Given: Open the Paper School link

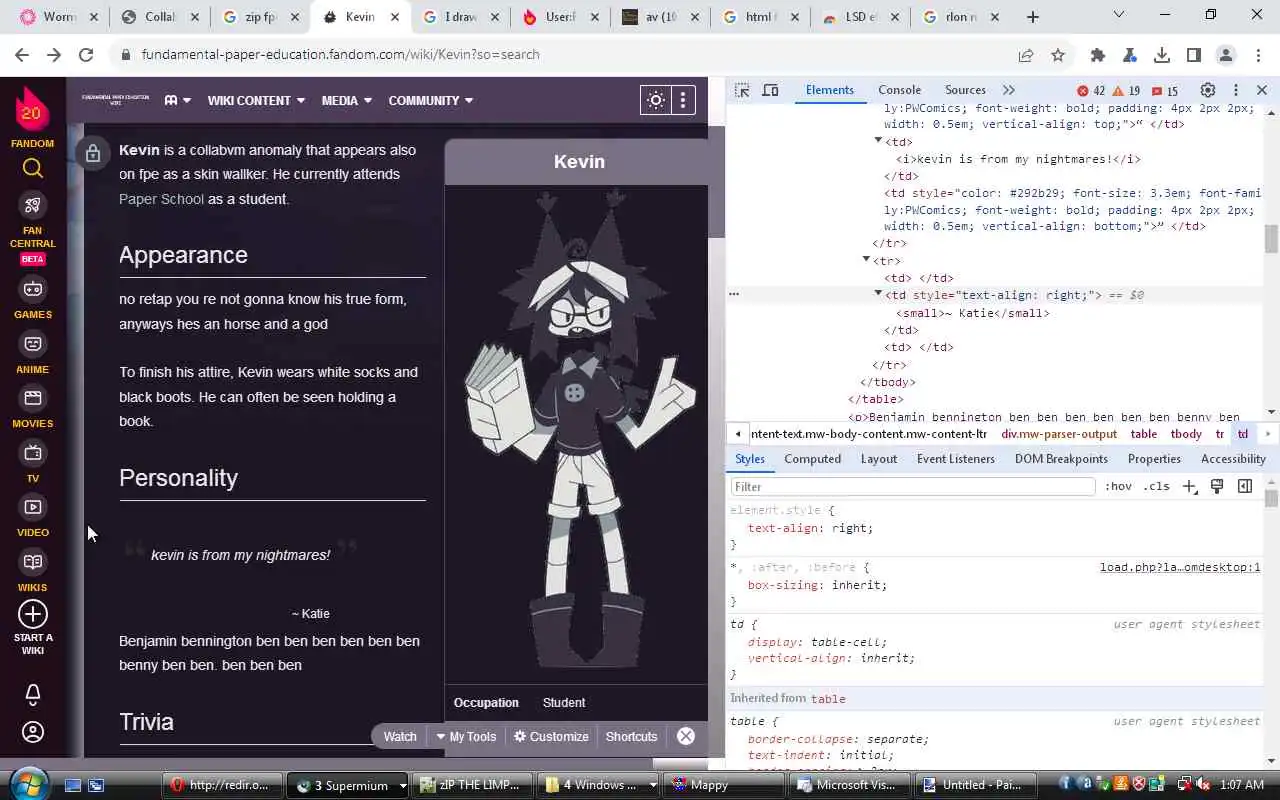Looking at the screenshot, I should pos(161,199).
